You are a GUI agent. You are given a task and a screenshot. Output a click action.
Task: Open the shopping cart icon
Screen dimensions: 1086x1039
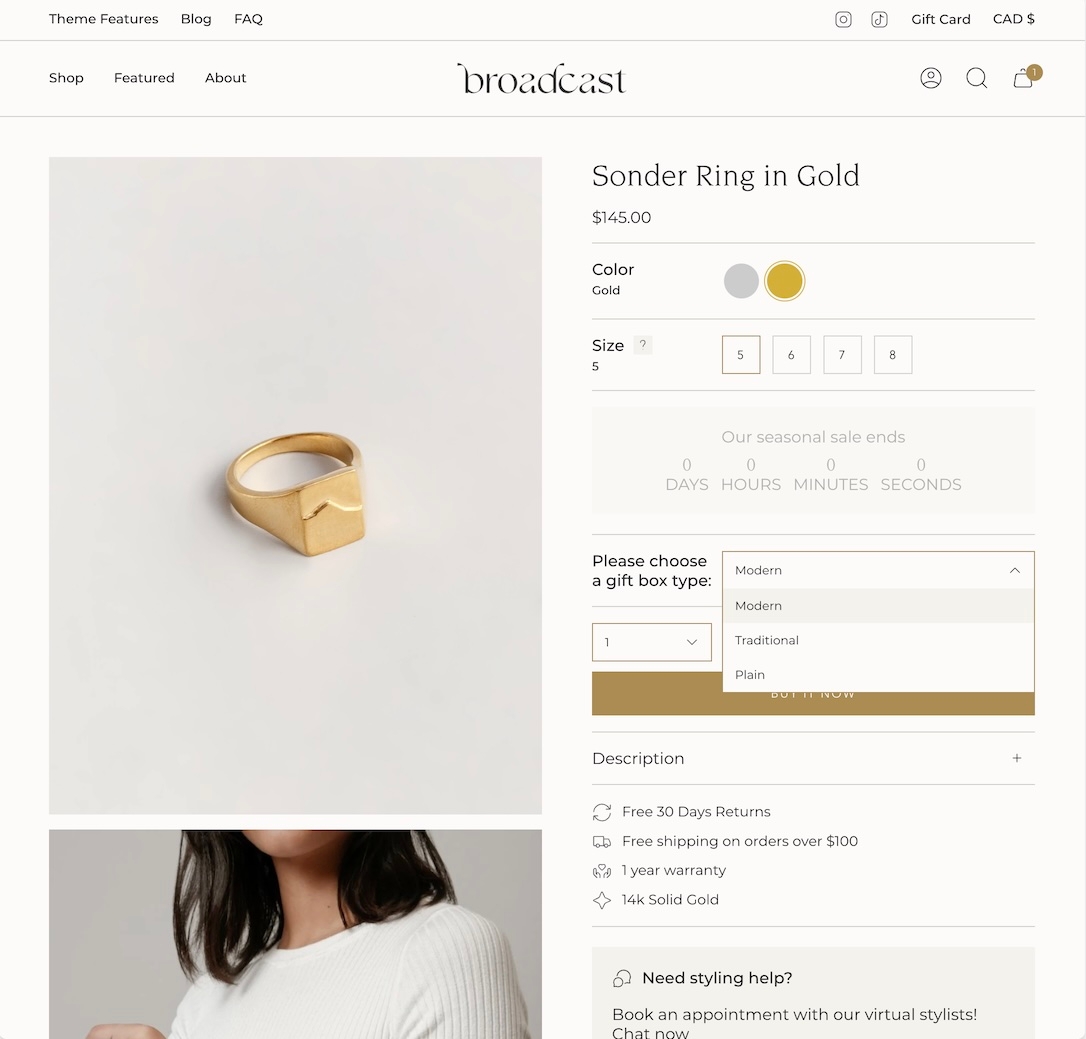tap(1023, 78)
